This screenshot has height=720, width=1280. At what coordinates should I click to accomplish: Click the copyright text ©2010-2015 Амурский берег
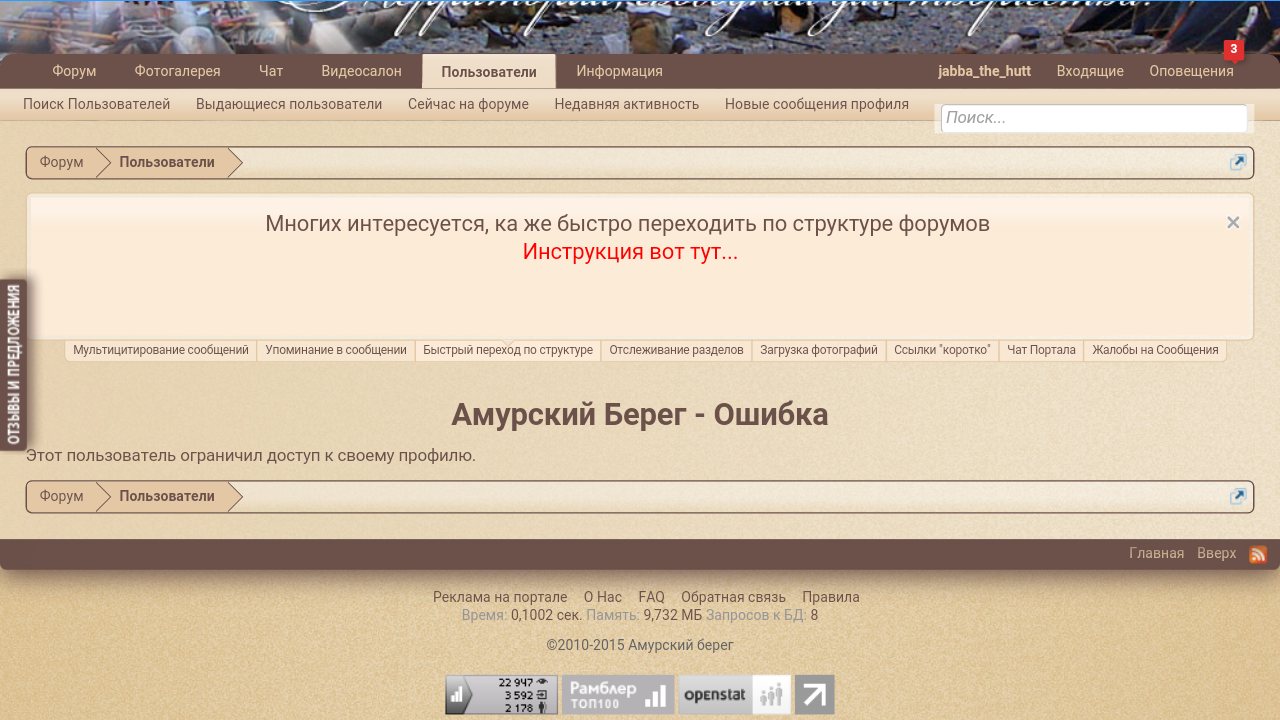coord(640,645)
